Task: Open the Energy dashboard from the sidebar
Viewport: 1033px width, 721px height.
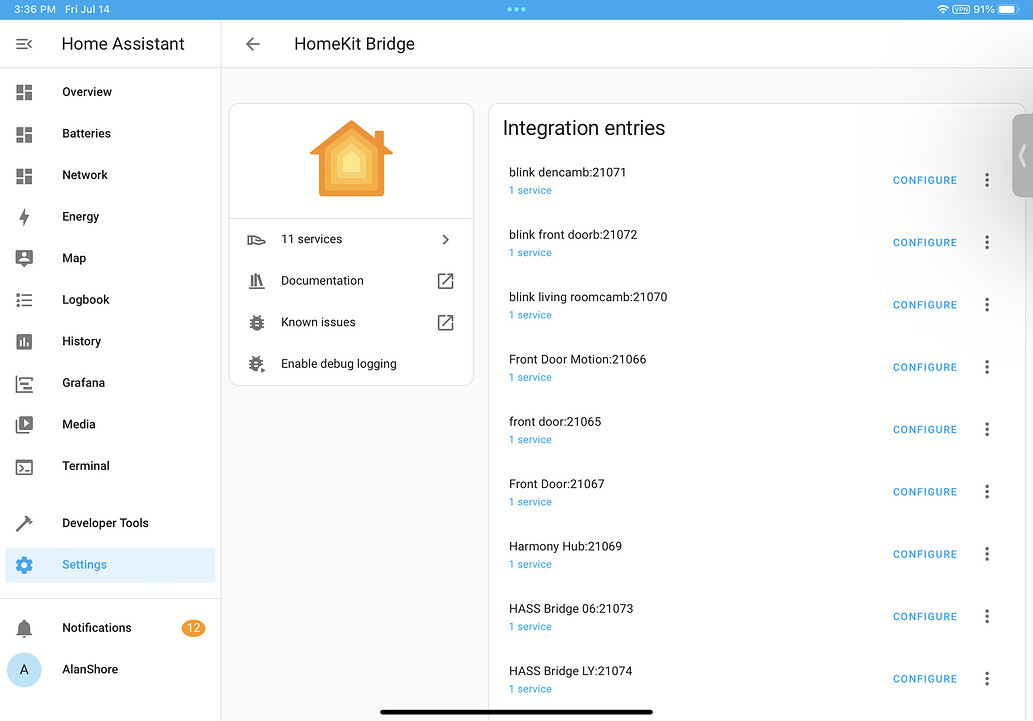Action: tap(79, 216)
